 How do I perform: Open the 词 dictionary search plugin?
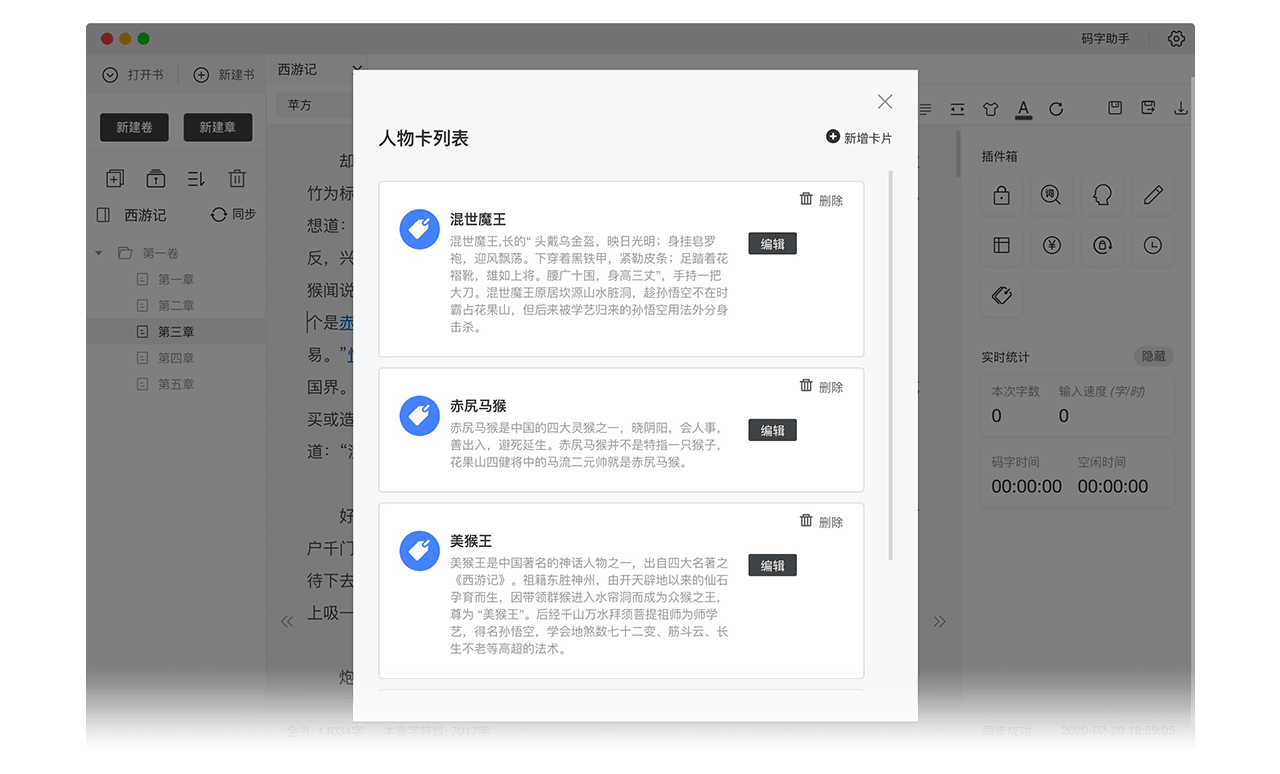pyautogui.click(x=1051, y=196)
